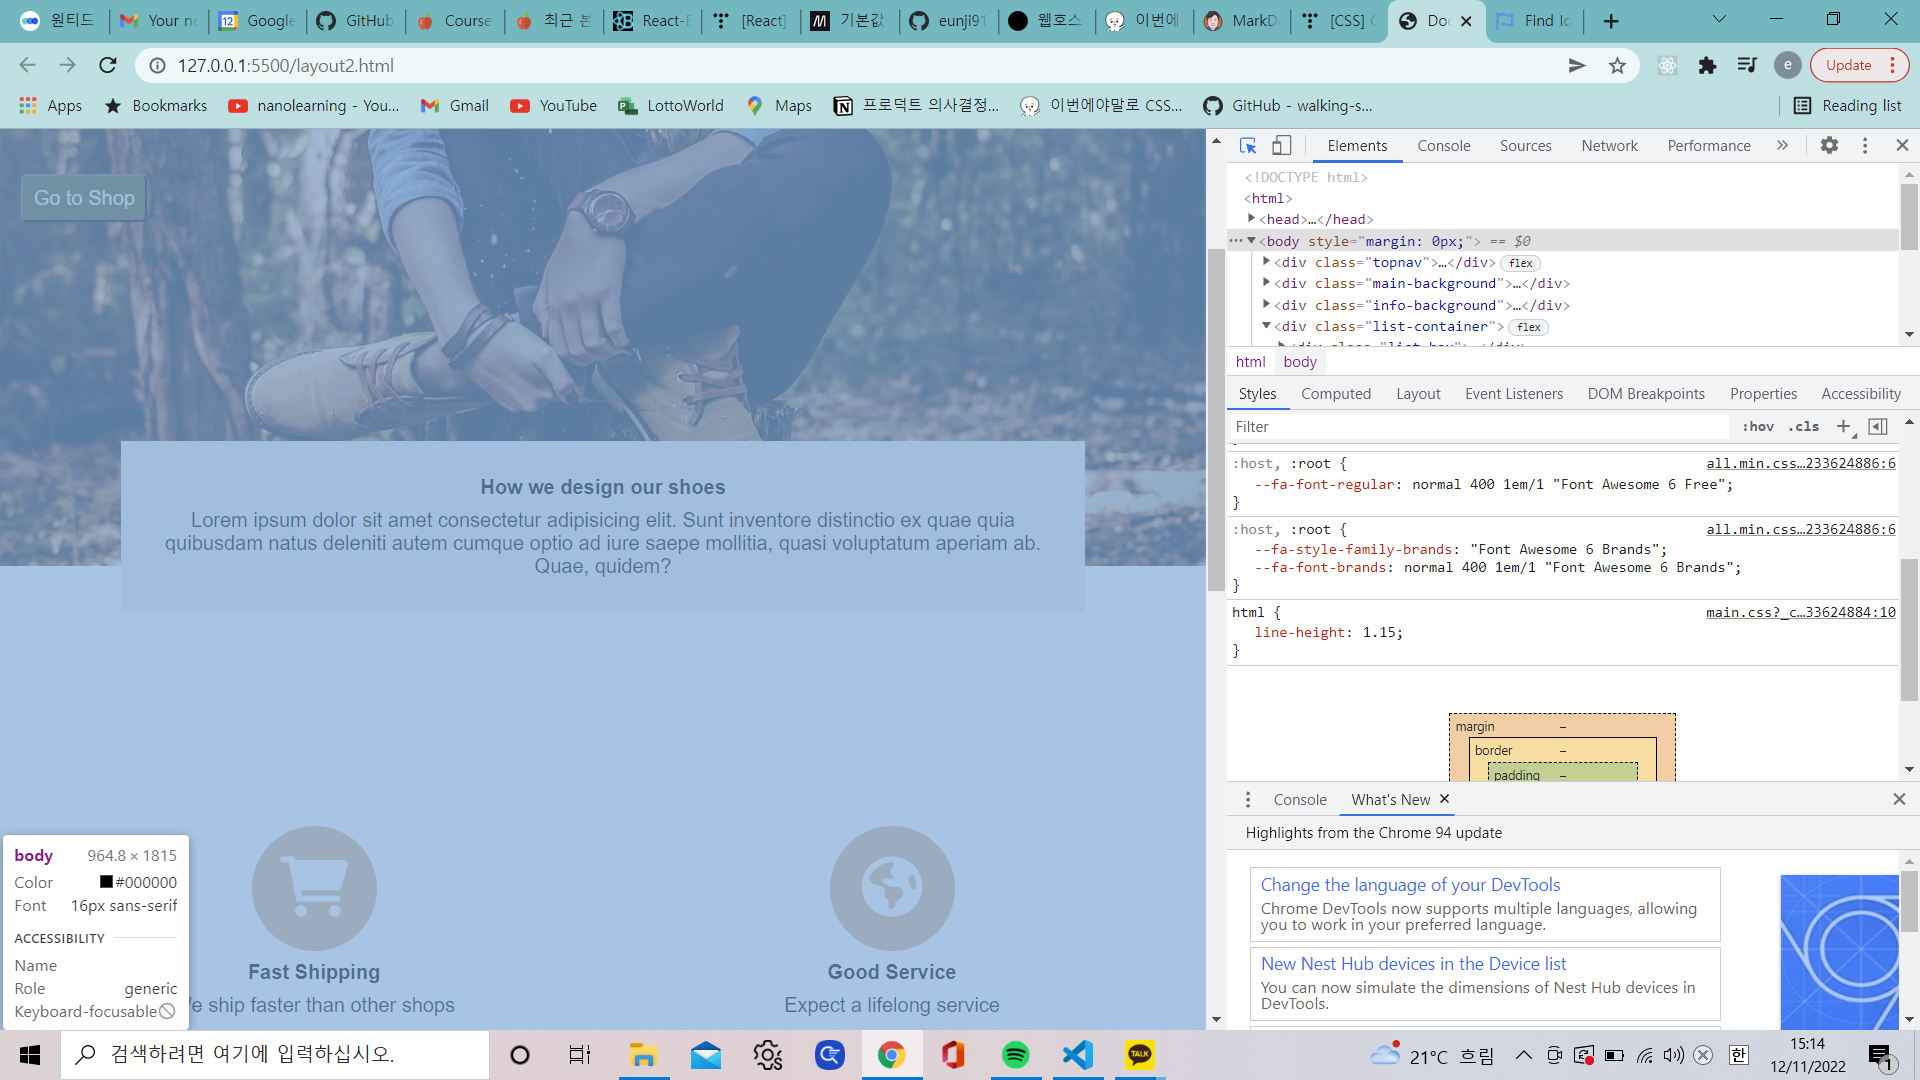Viewport: 1920px width, 1080px height.
Task: Click the Go to Shop button
Action: 84,198
